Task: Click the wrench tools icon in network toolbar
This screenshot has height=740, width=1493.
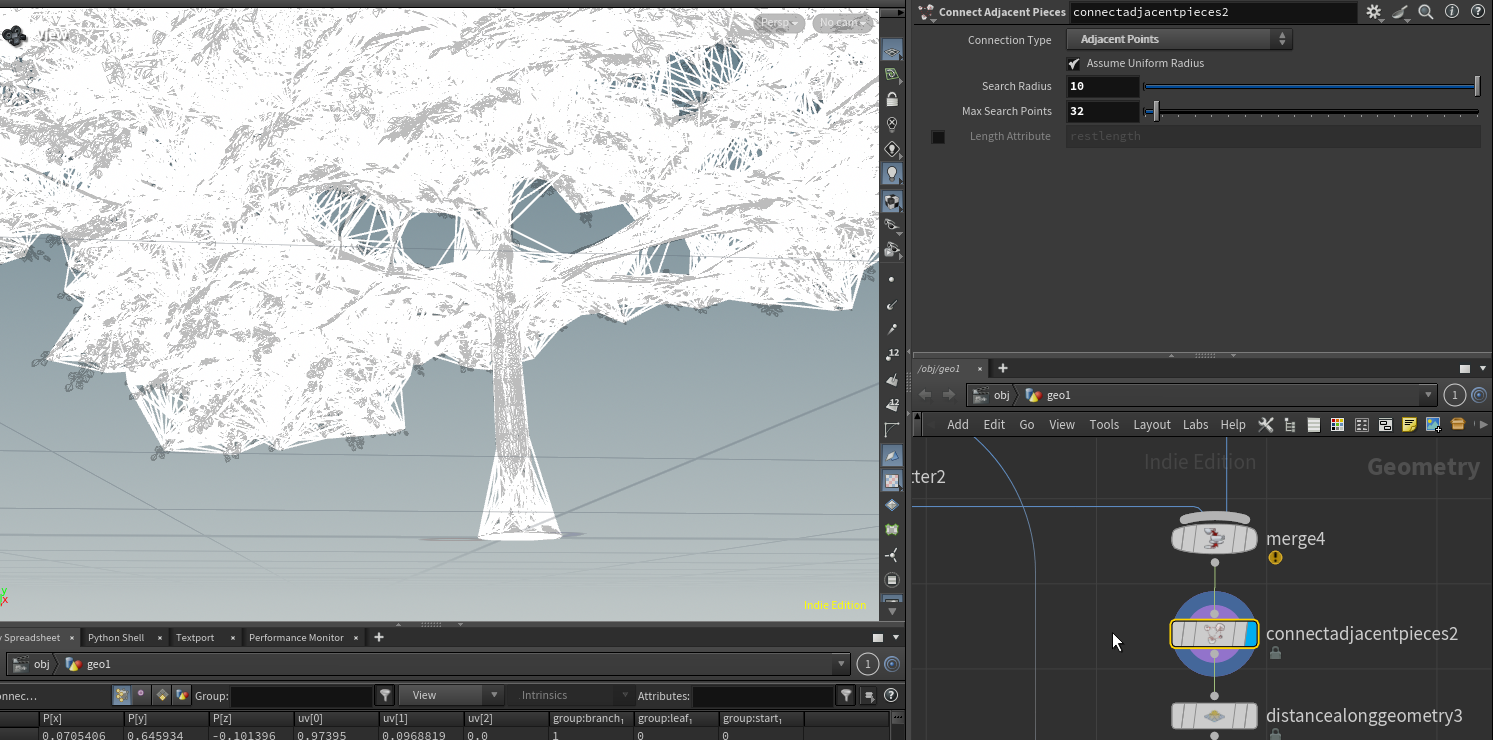Action: coord(1265,424)
